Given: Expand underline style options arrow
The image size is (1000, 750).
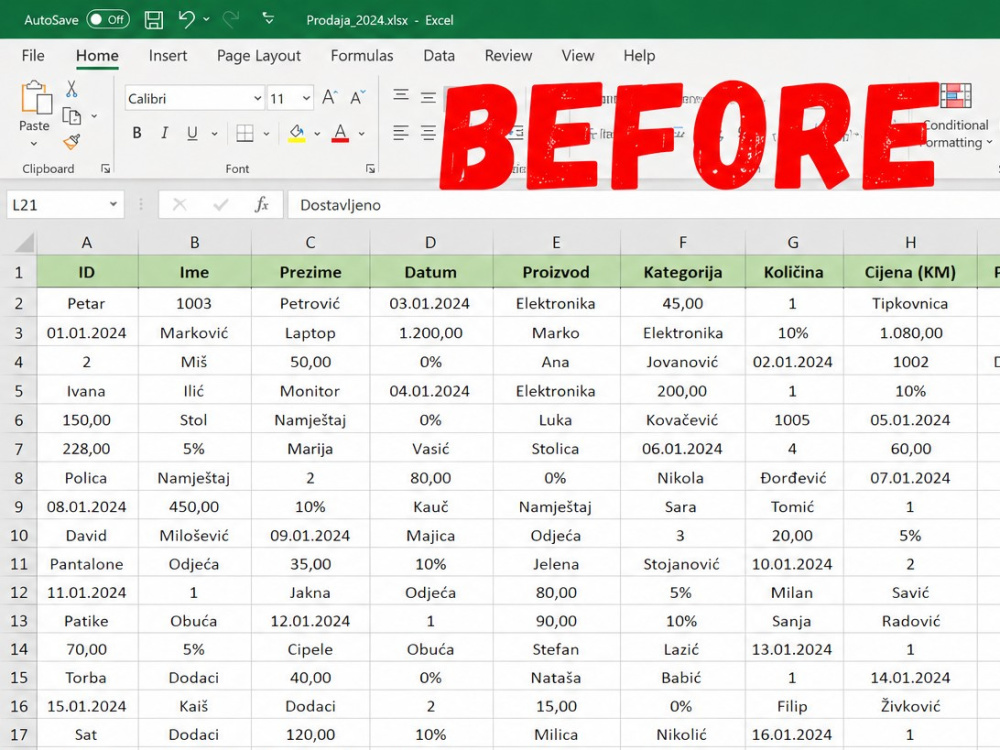Looking at the screenshot, I should click(x=214, y=134).
